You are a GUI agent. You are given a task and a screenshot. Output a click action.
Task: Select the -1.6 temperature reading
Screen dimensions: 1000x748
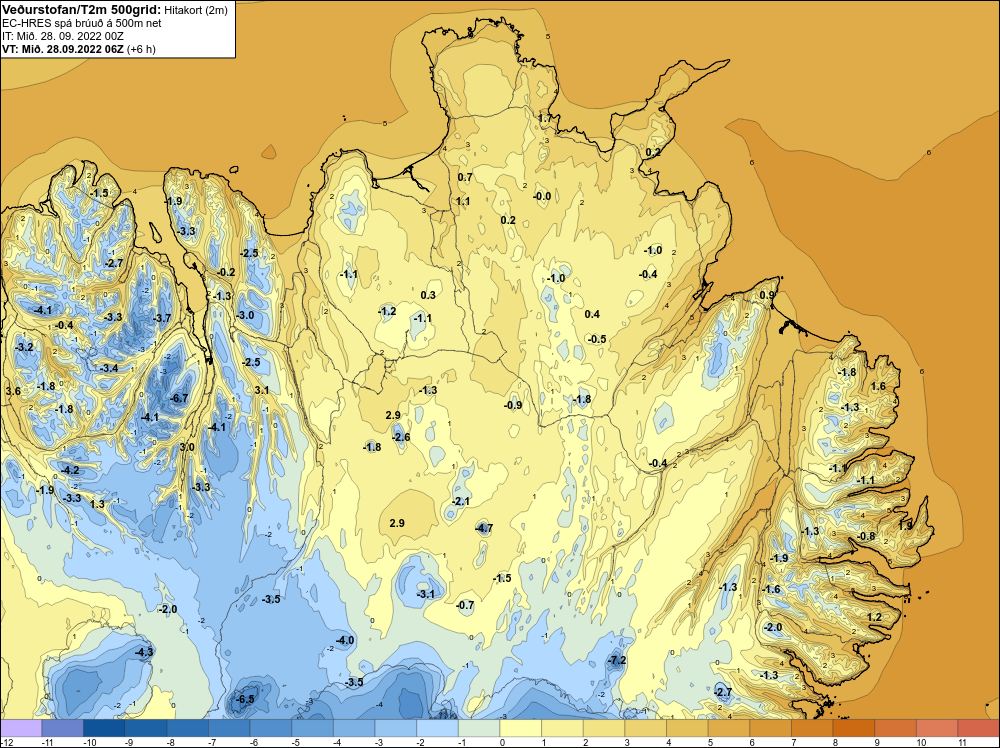coord(772,589)
